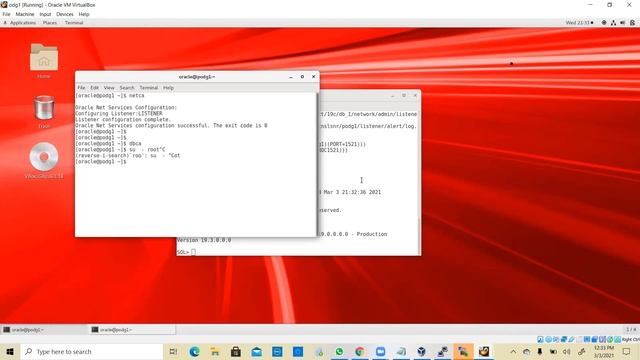Image resolution: width=640 pixels, height=360 pixels.
Task: Click the front terminal's last shell prompt
Action: [x=100, y=162]
